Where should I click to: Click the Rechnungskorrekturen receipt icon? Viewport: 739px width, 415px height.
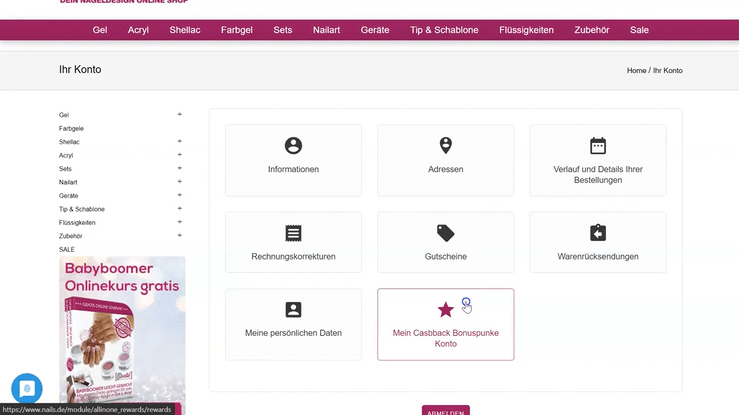coord(293,233)
